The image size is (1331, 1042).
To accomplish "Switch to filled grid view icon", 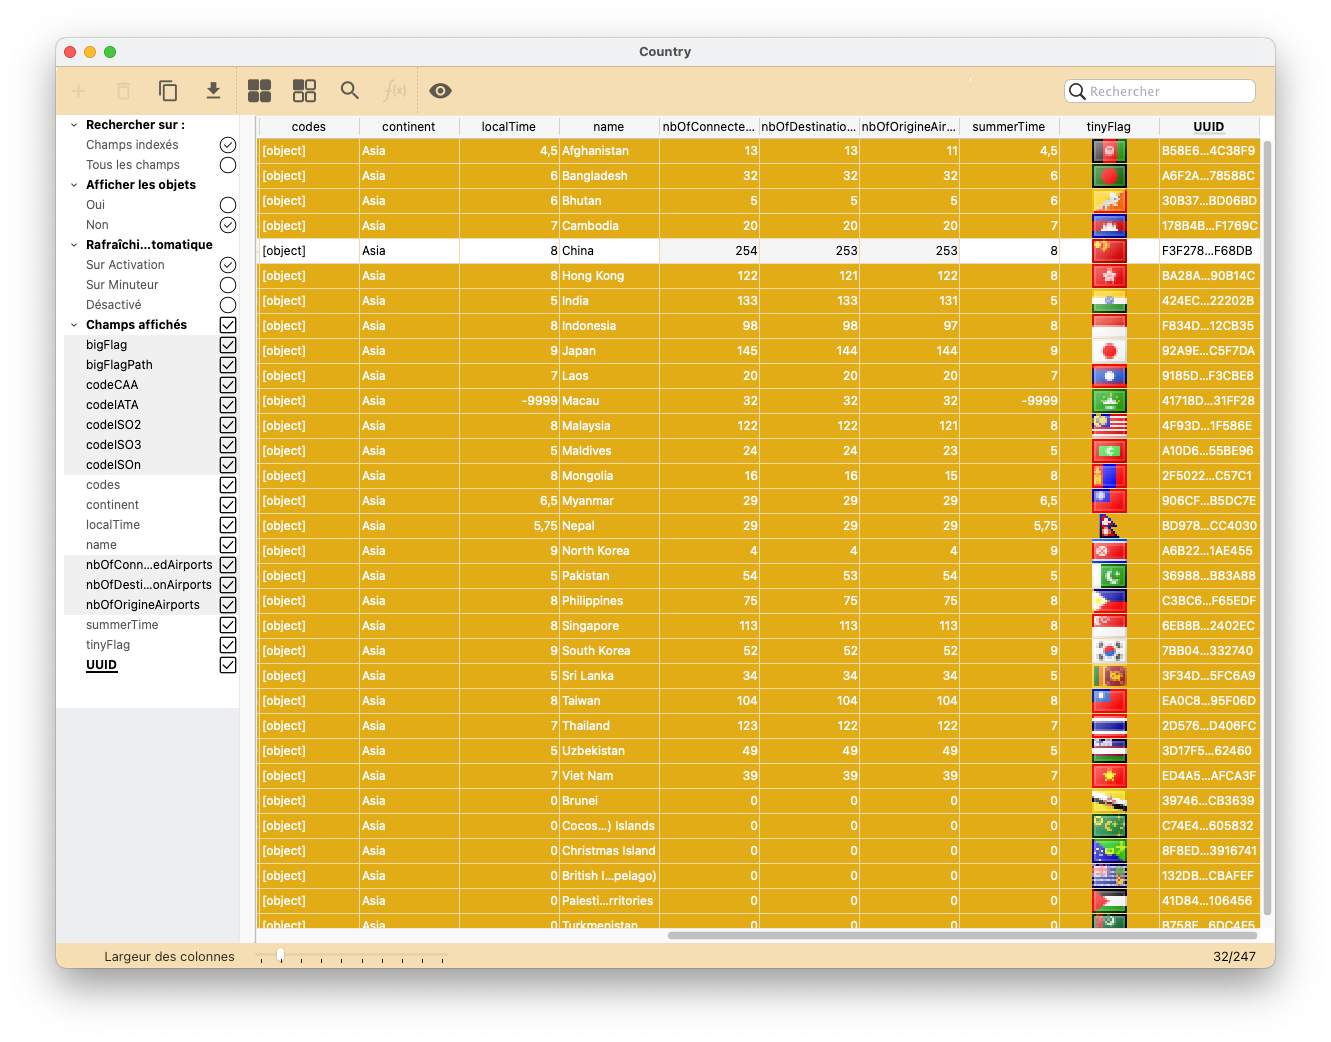I will click(260, 91).
